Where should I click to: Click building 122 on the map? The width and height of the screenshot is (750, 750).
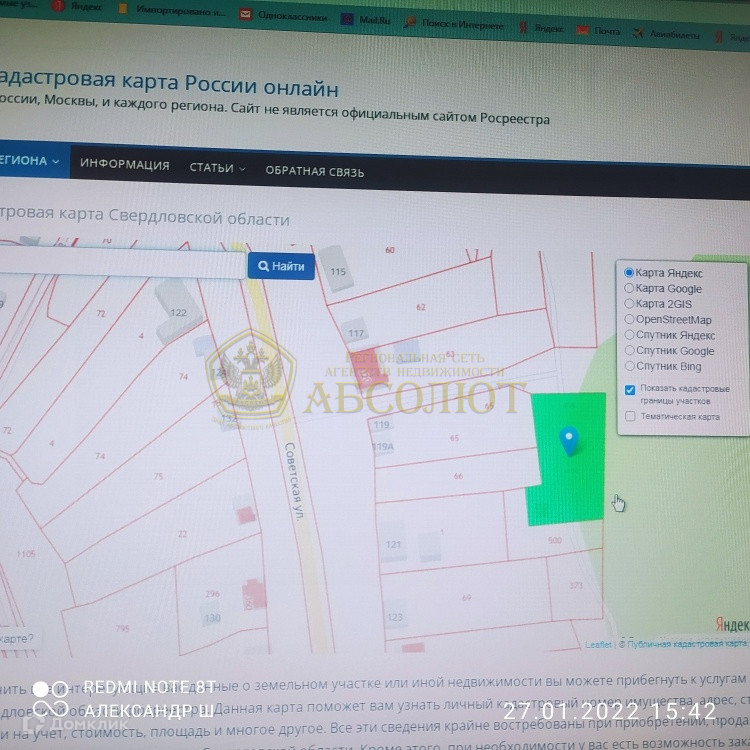click(x=178, y=312)
